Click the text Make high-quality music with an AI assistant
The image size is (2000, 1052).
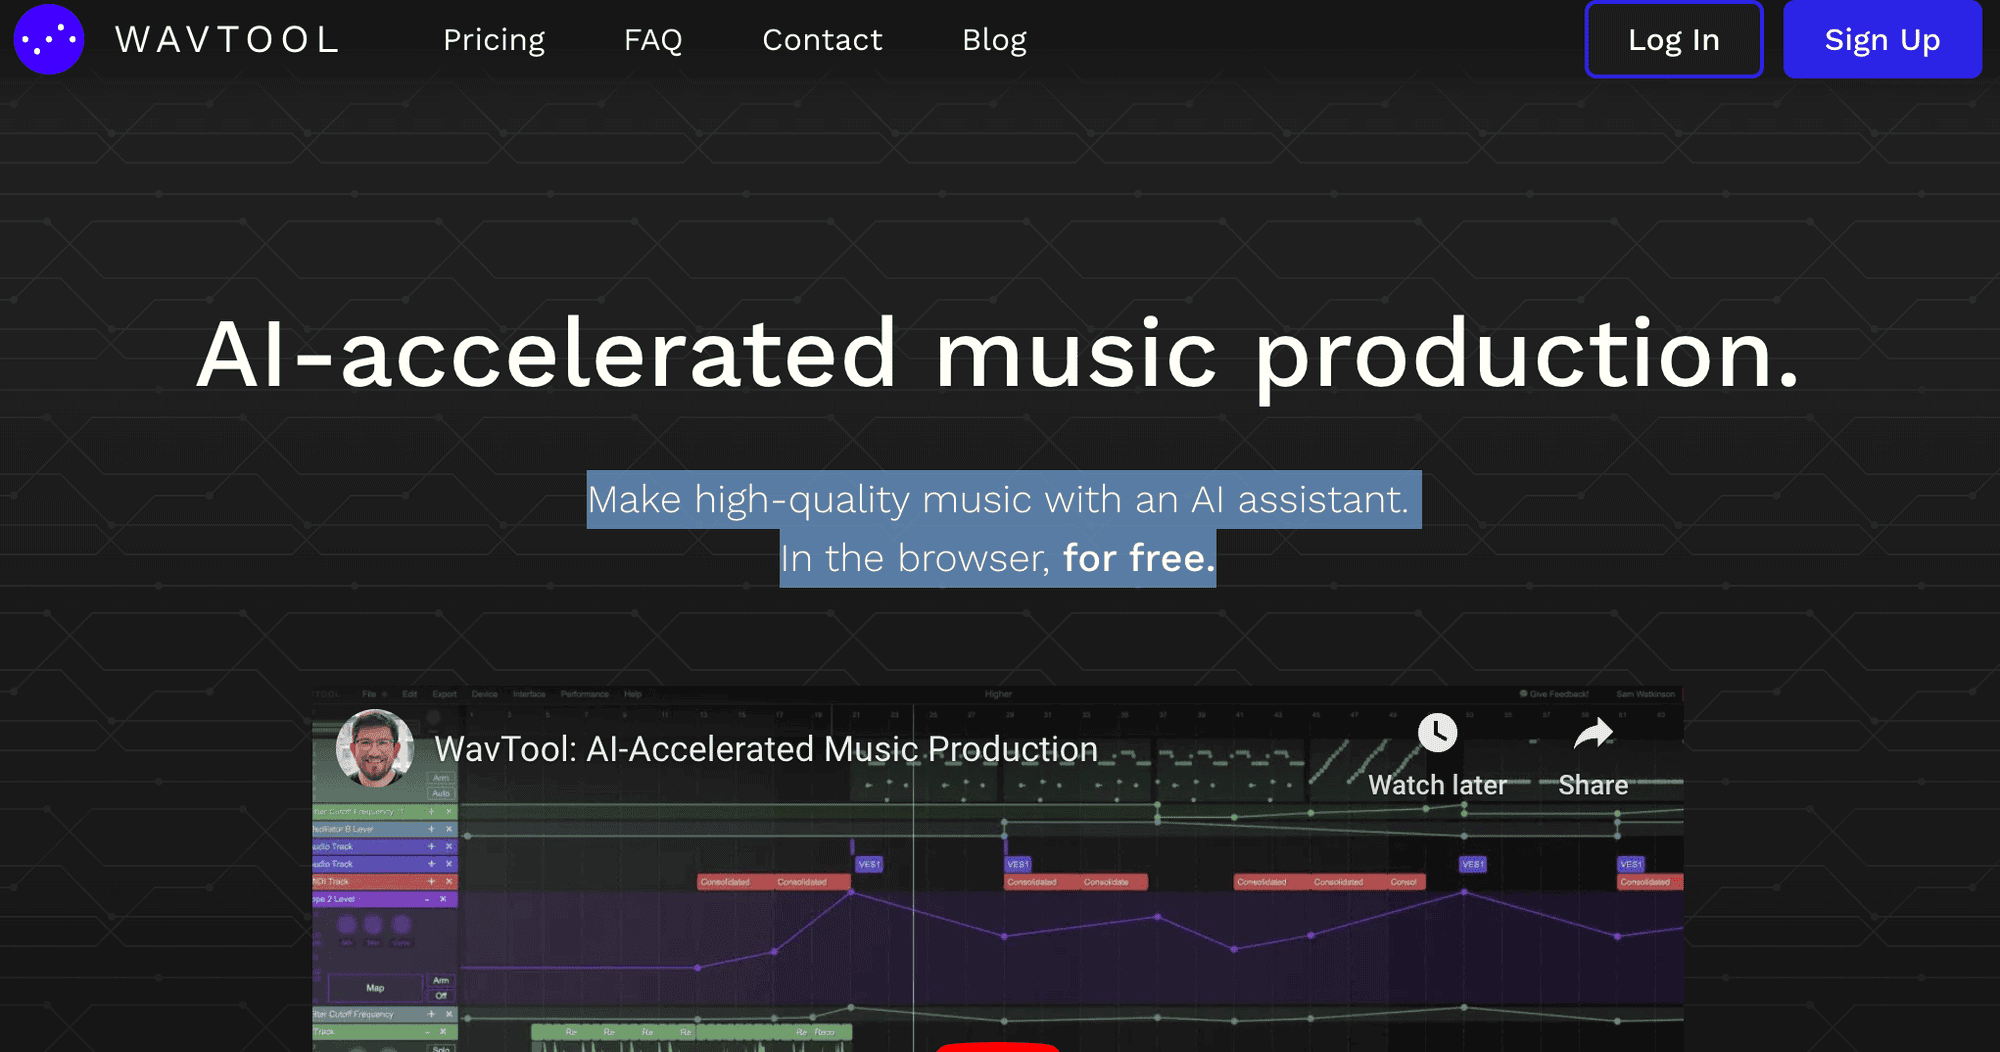pos(998,499)
